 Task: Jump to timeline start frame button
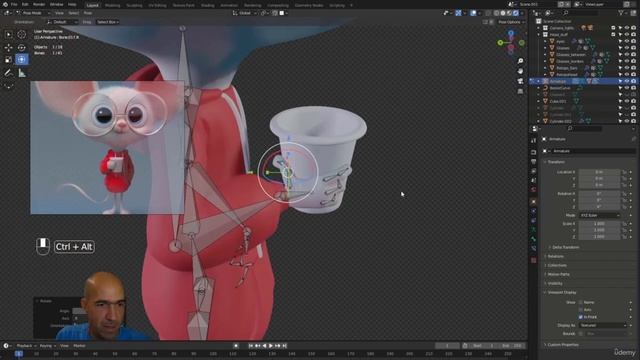pyautogui.click(x=251, y=346)
